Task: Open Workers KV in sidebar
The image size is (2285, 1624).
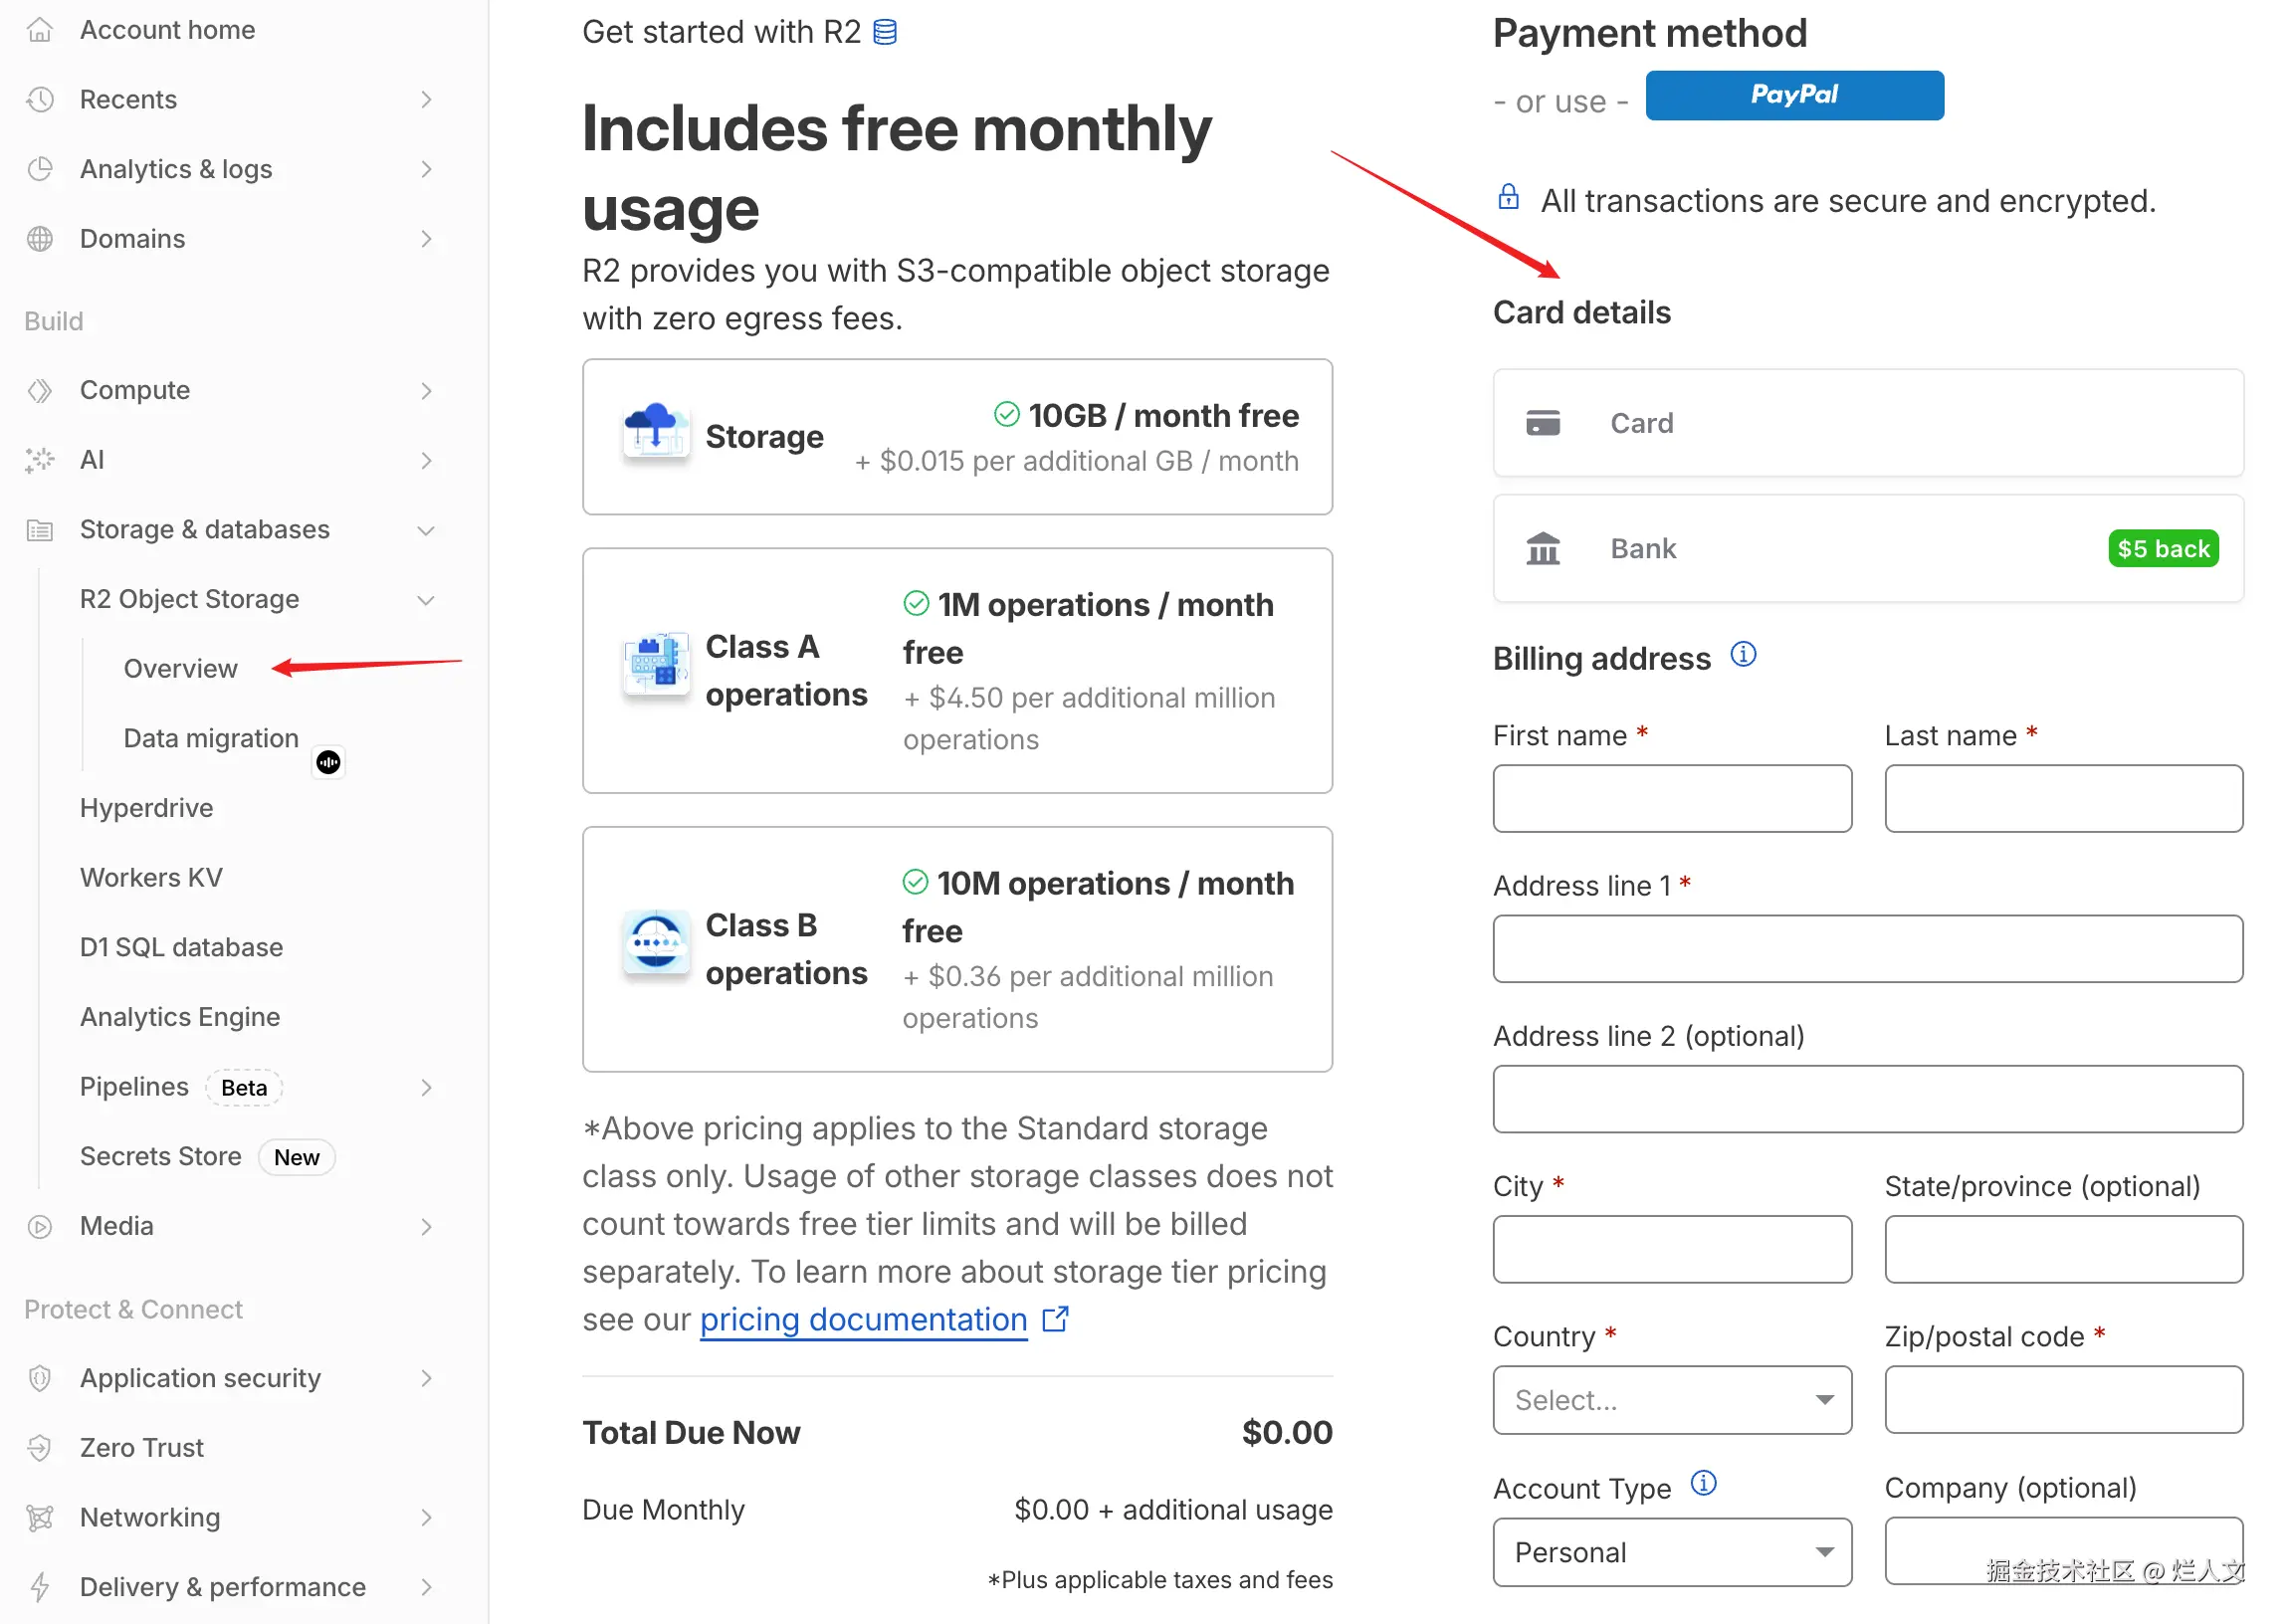Action: tap(151, 878)
